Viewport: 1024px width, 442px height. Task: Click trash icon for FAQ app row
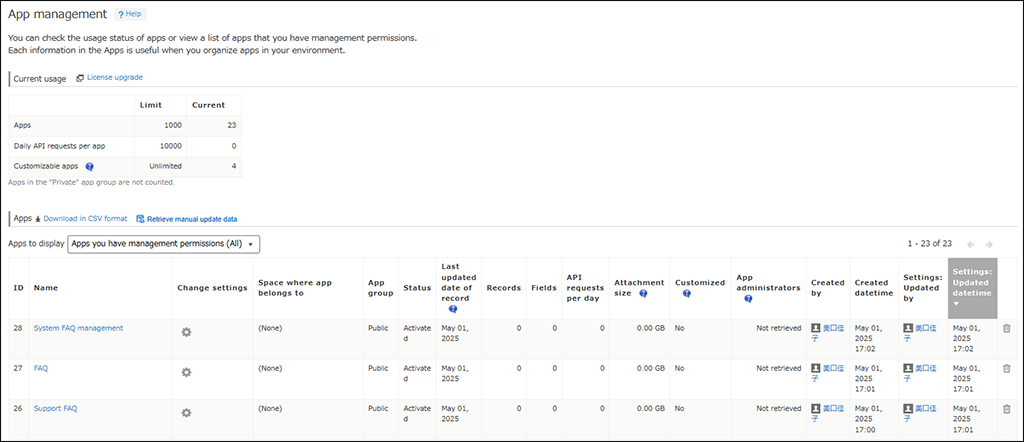pos(1006,368)
